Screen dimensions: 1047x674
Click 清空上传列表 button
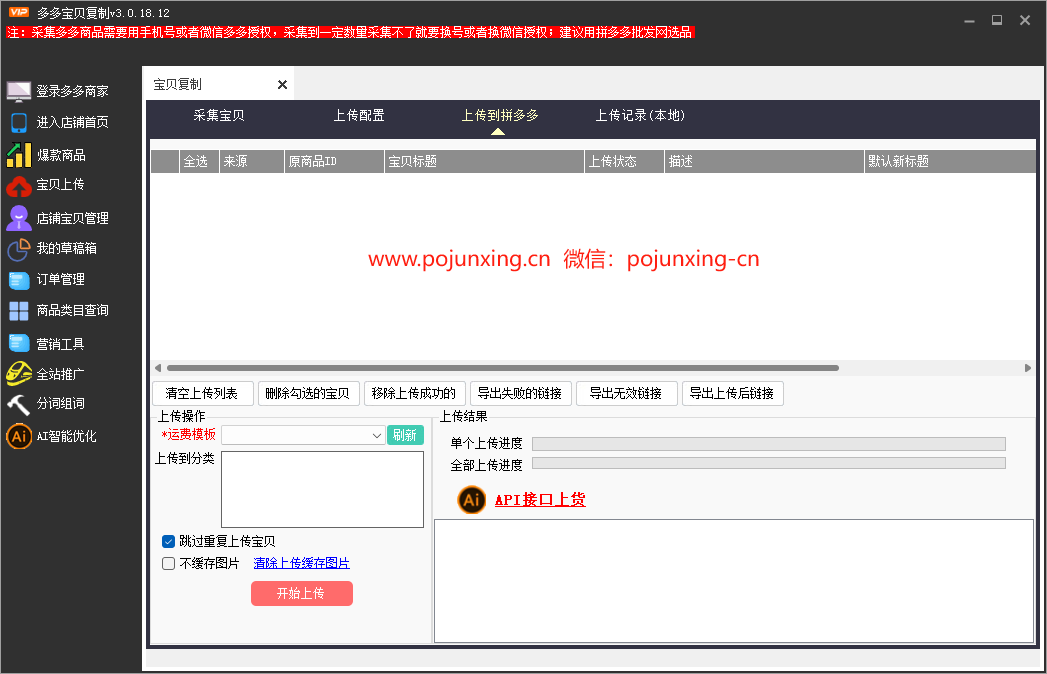[x=203, y=393]
